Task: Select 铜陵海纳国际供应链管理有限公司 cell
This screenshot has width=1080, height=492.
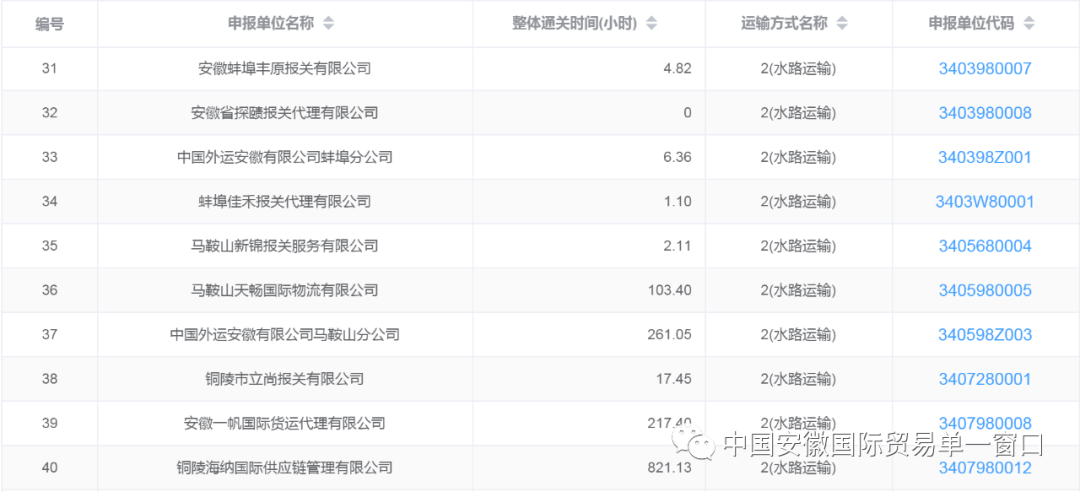Action: [284, 468]
